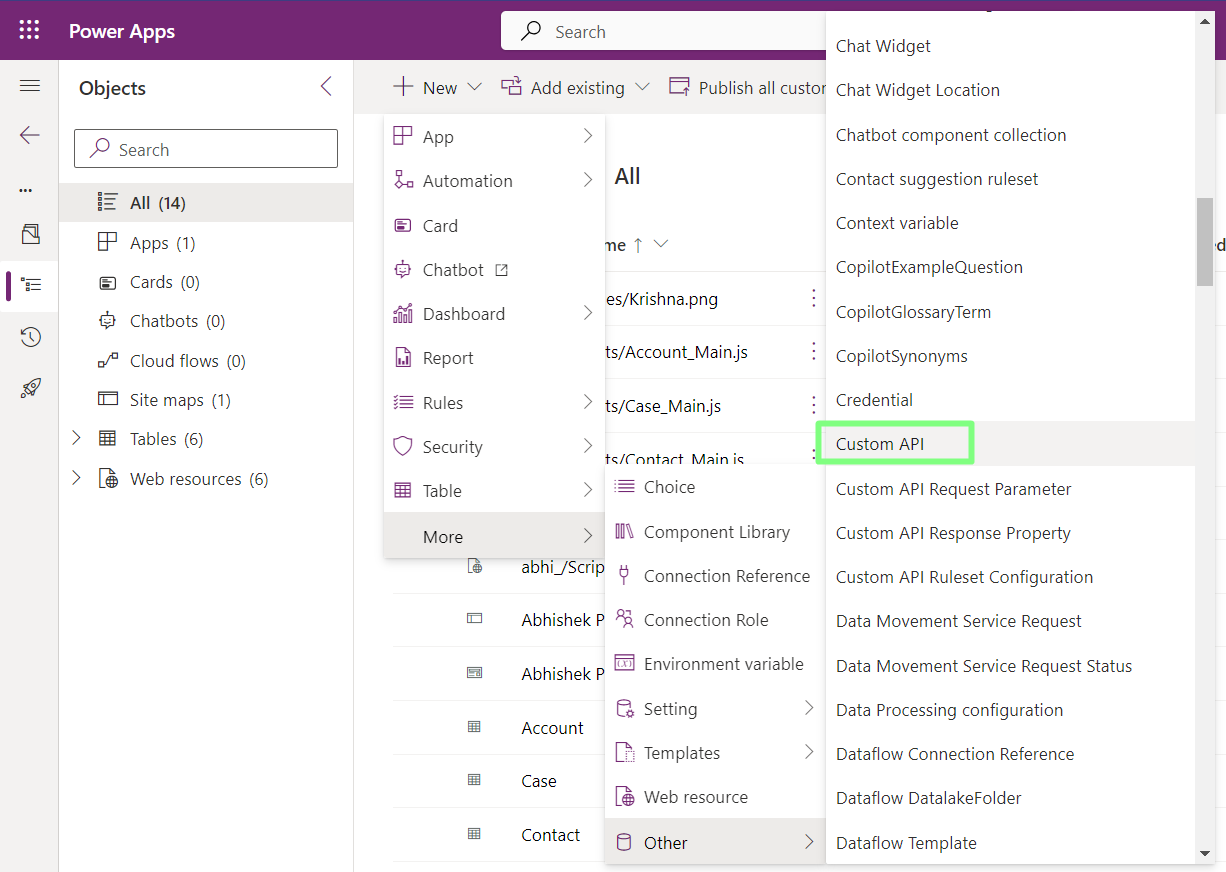The width and height of the screenshot is (1226, 872).
Task: Open more options for Case_Main.js row
Action: point(814,405)
